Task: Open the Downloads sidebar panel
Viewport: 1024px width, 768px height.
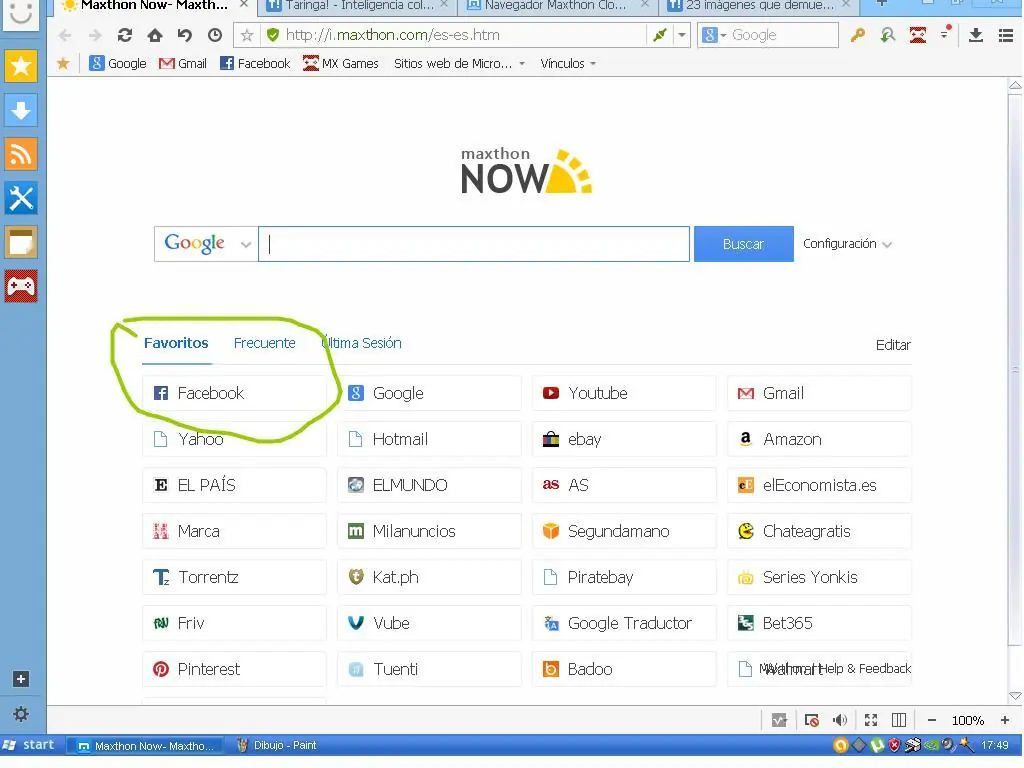Action: click(x=21, y=110)
